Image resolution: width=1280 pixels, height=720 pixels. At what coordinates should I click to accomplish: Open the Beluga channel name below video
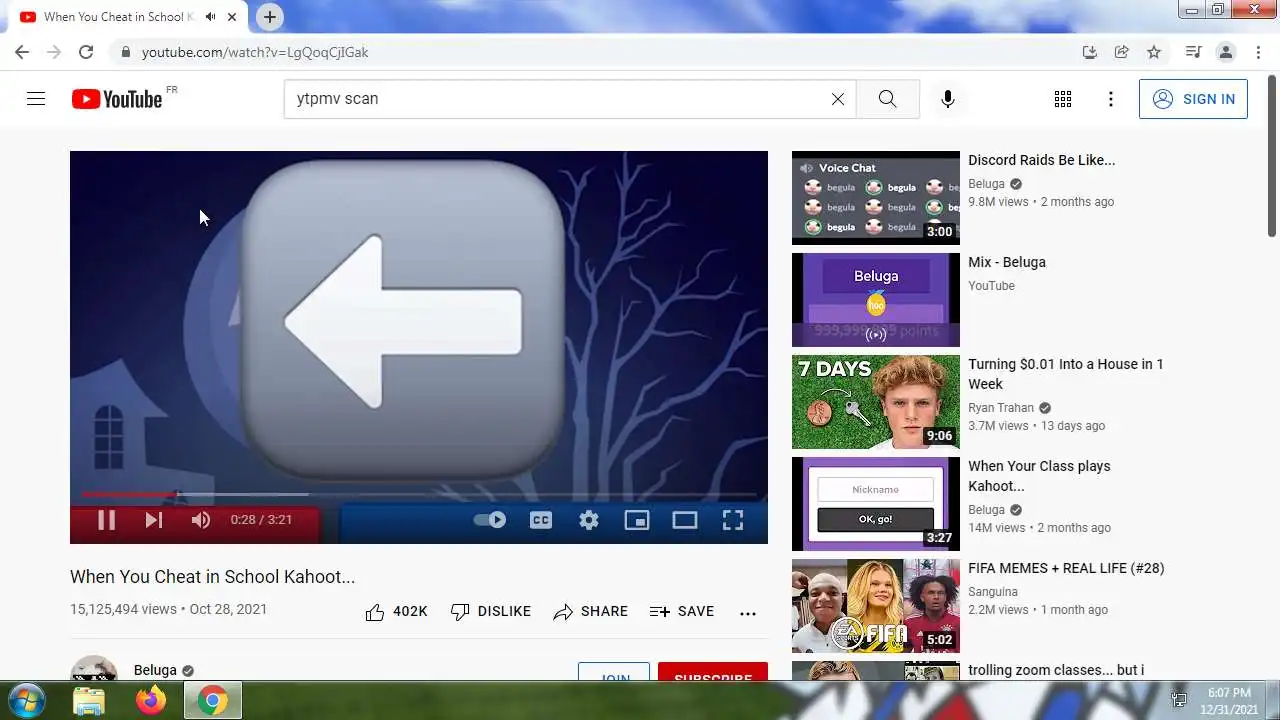[x=155, y=670]
